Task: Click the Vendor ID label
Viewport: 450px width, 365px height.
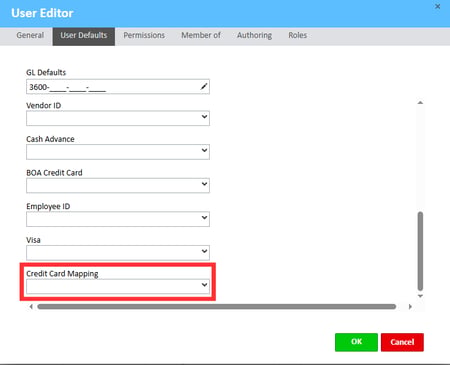Action: tap(44, 105)
